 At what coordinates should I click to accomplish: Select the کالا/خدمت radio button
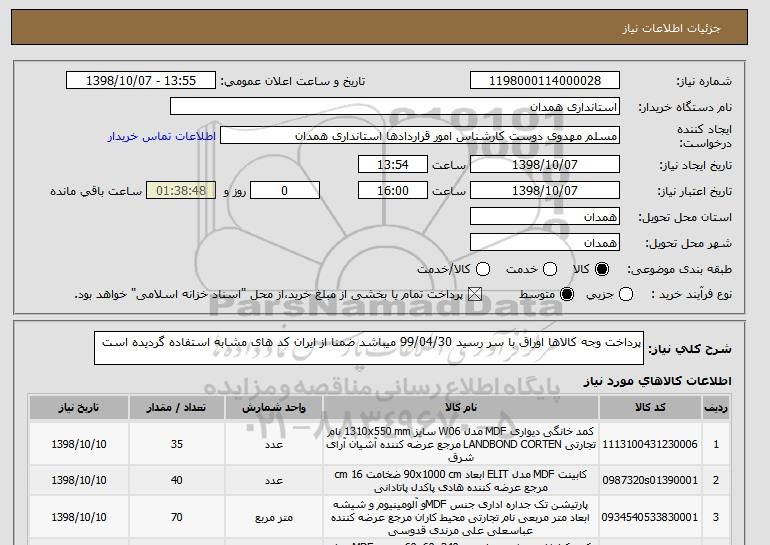(483, 269)
